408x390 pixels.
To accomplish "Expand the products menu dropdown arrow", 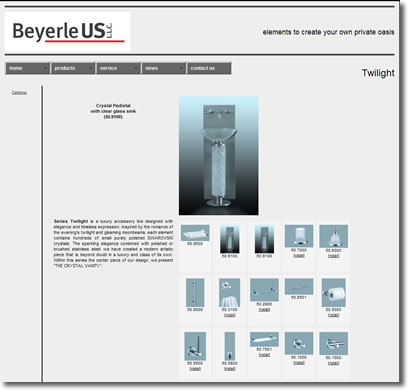I will (x=91, y=68).
